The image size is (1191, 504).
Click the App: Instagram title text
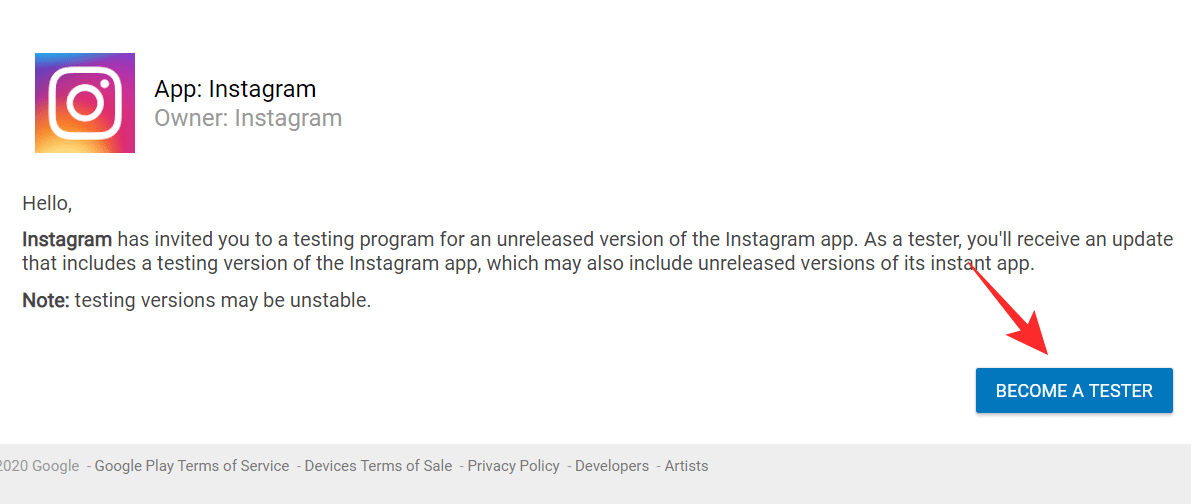pos(235,89)
